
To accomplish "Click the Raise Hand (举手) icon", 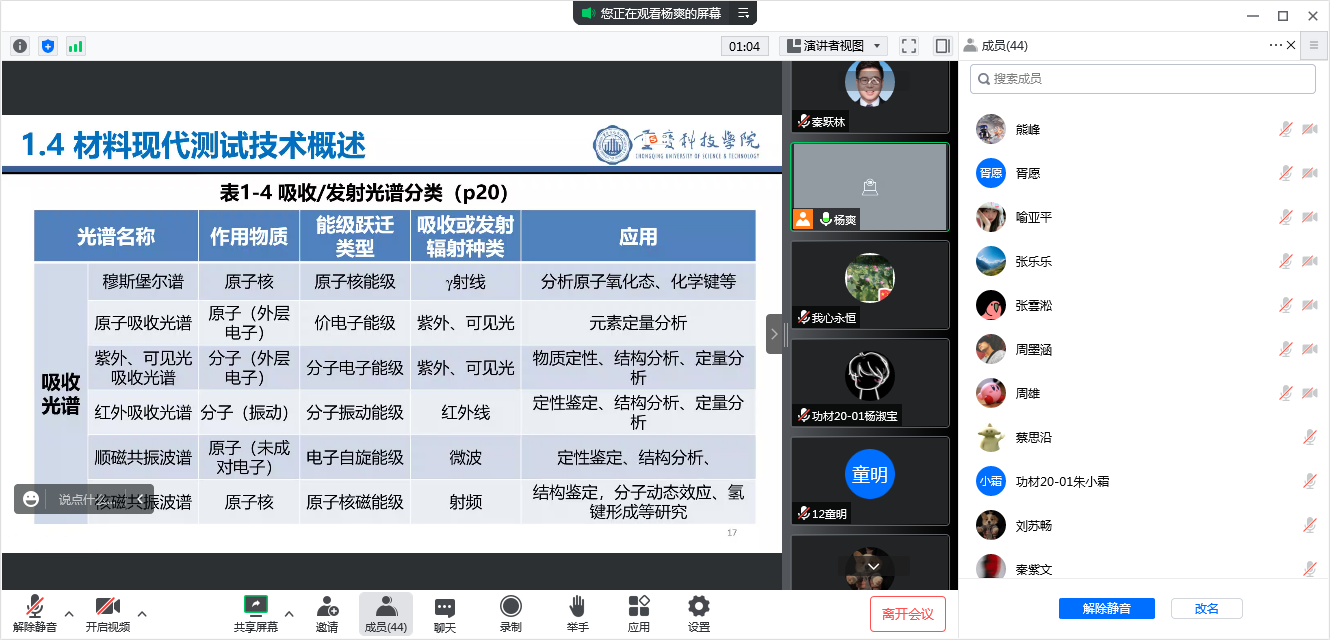I will tap(577, 612).
